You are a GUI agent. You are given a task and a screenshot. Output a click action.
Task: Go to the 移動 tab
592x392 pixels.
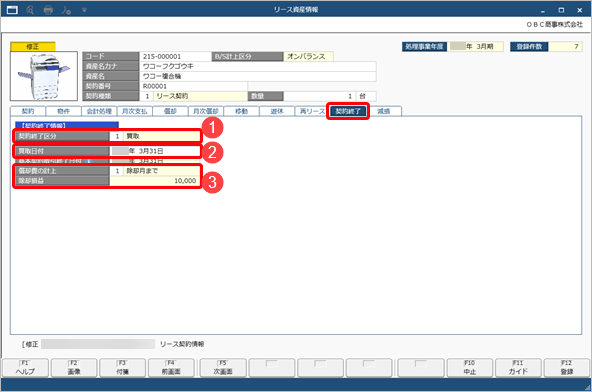(241, 111)
